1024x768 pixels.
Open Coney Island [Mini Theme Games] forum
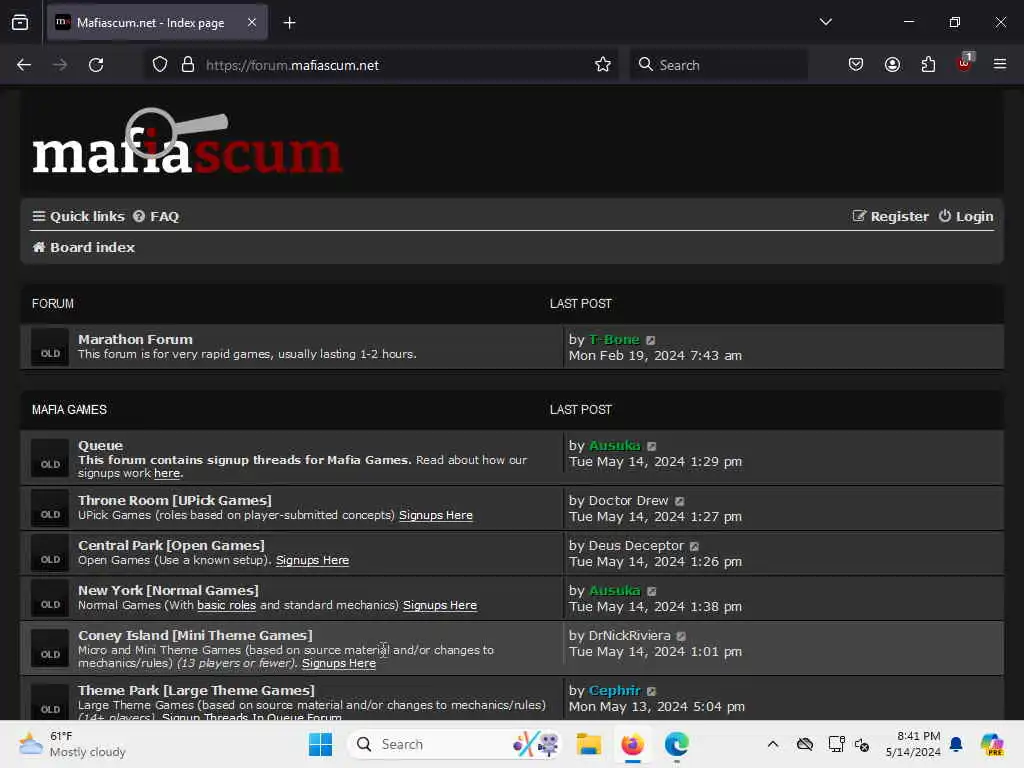(195, 635)
